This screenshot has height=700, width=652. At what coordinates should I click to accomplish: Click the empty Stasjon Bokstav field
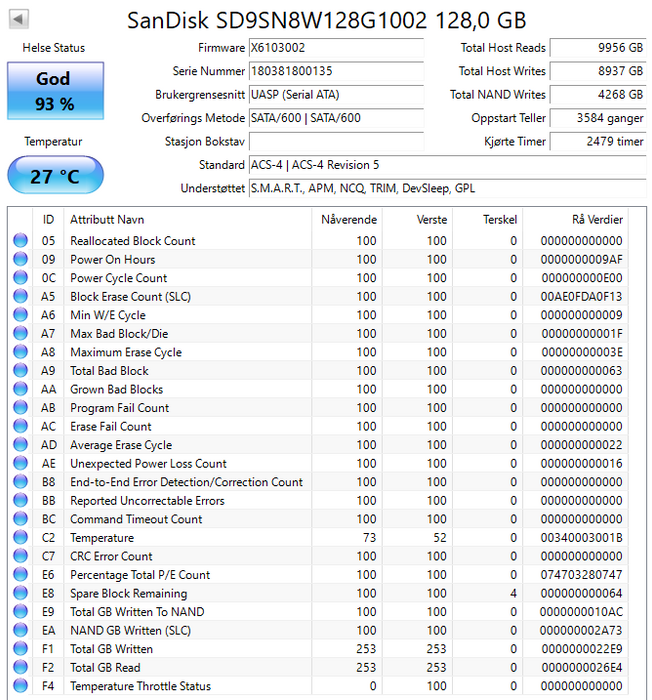[x=336, y=142]
